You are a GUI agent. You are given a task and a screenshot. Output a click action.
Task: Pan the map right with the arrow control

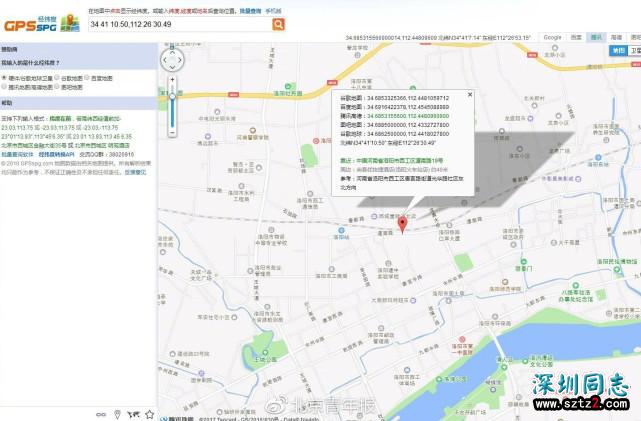[x=180, y=60]
